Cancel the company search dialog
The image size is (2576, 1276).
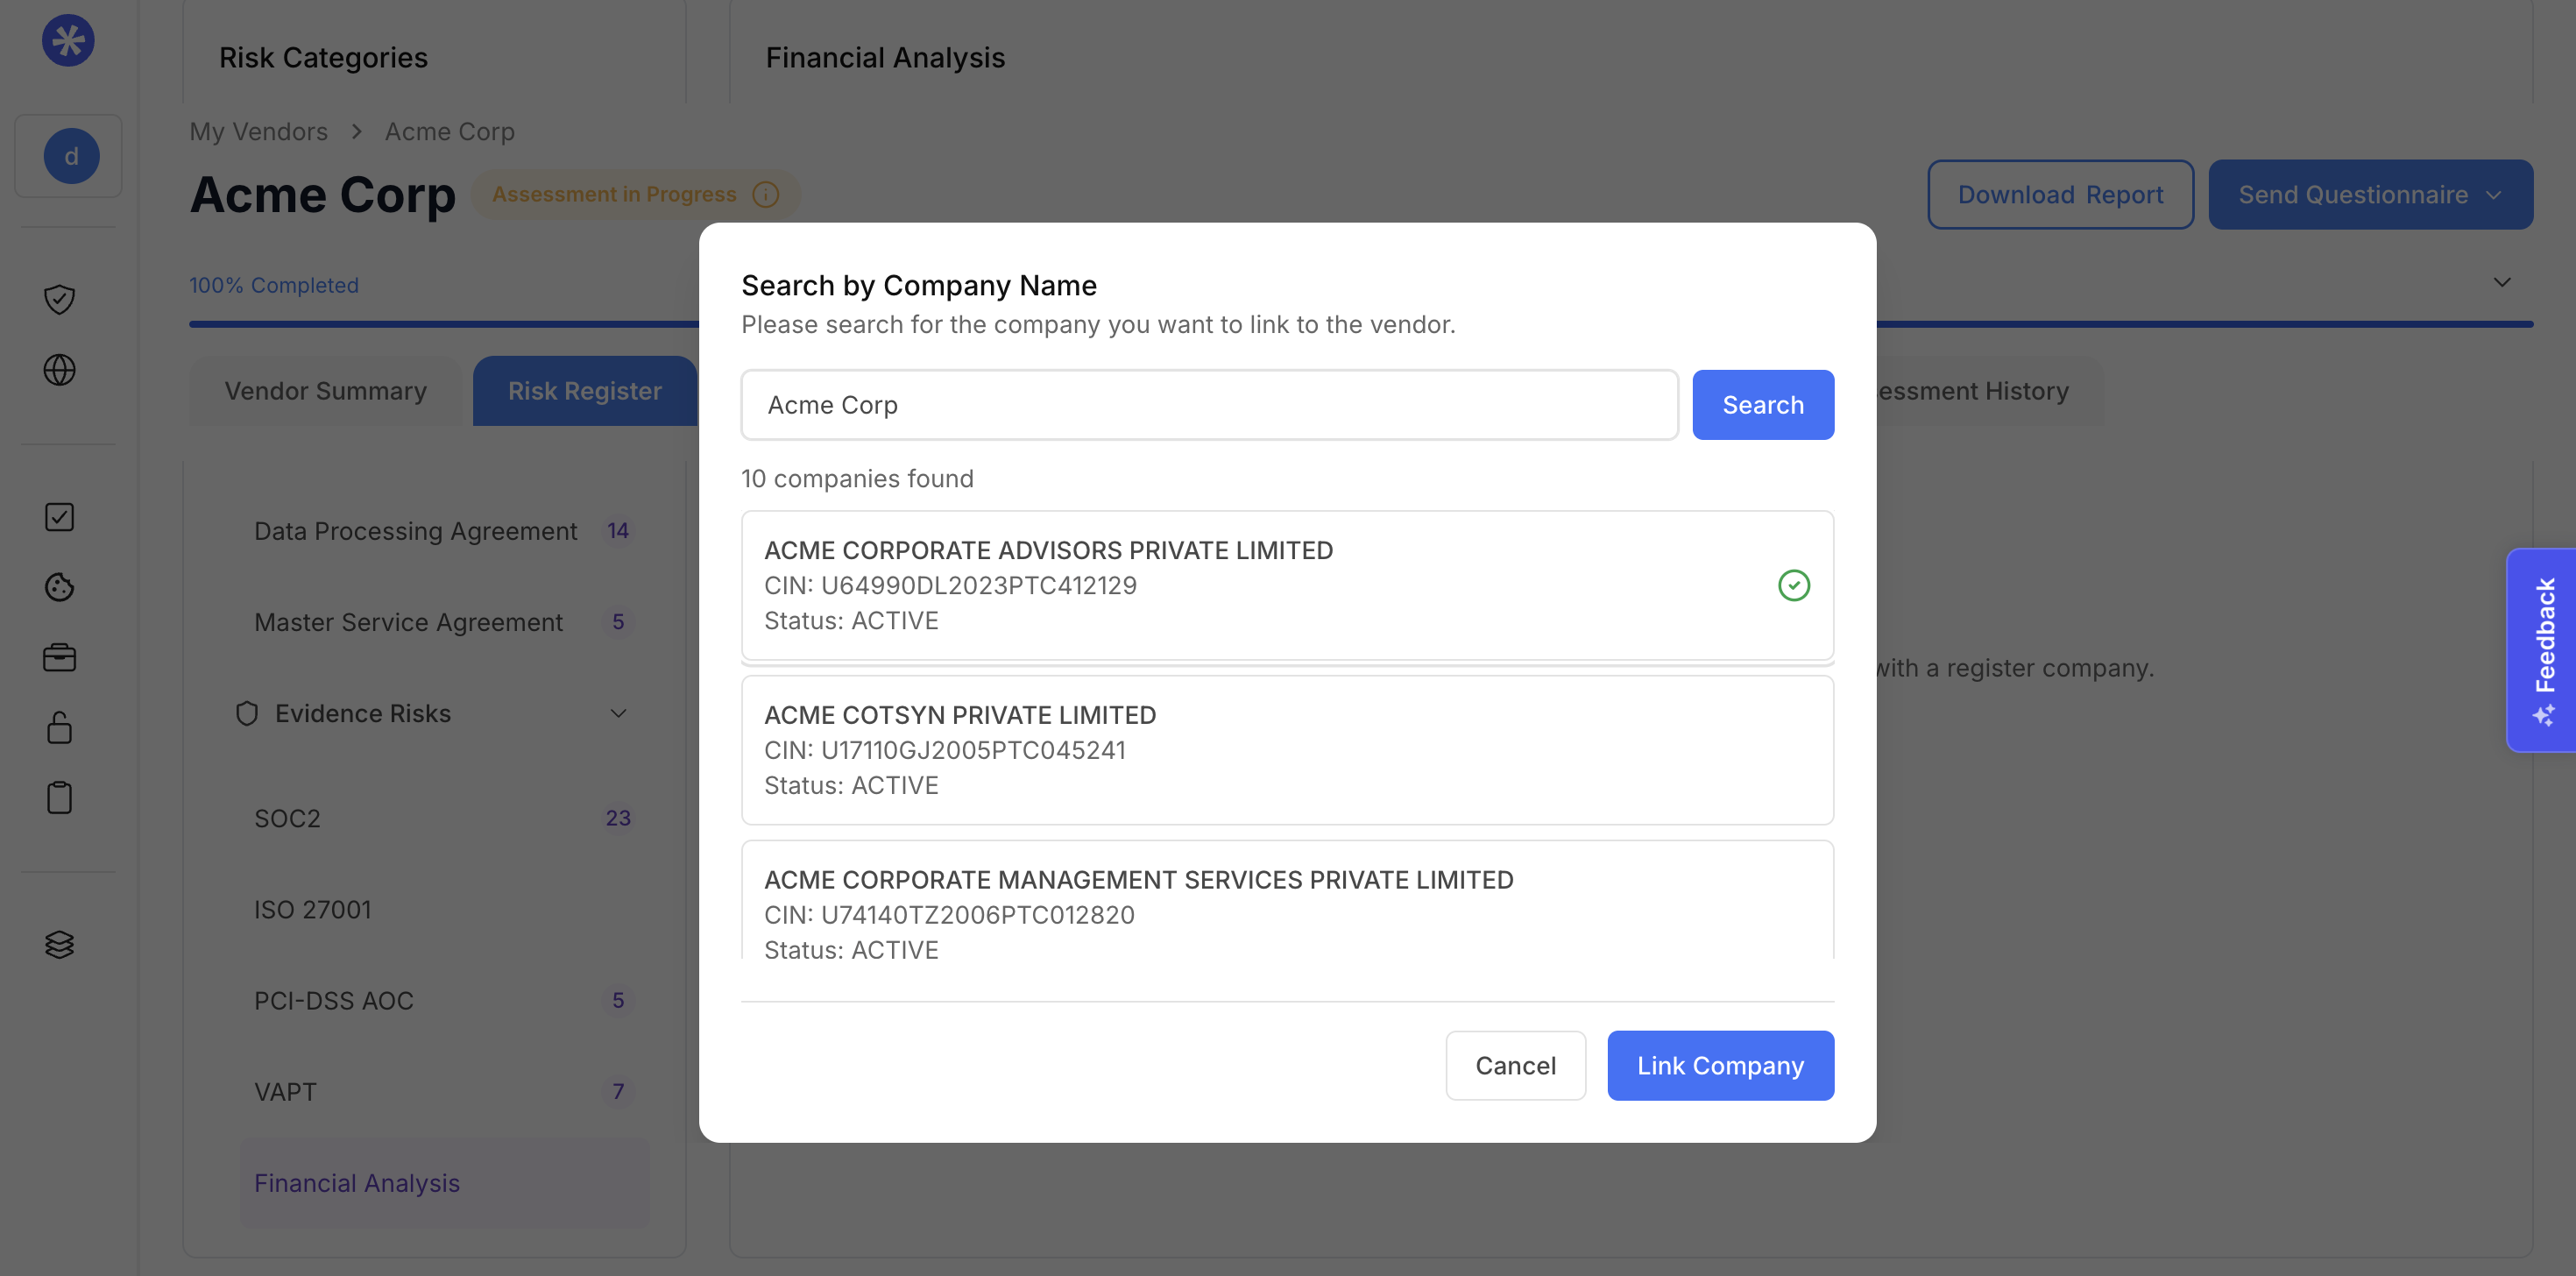point(1515,1066)
